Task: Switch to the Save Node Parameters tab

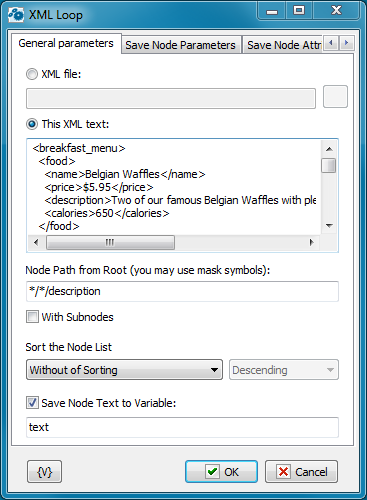Action: [180, 45]
